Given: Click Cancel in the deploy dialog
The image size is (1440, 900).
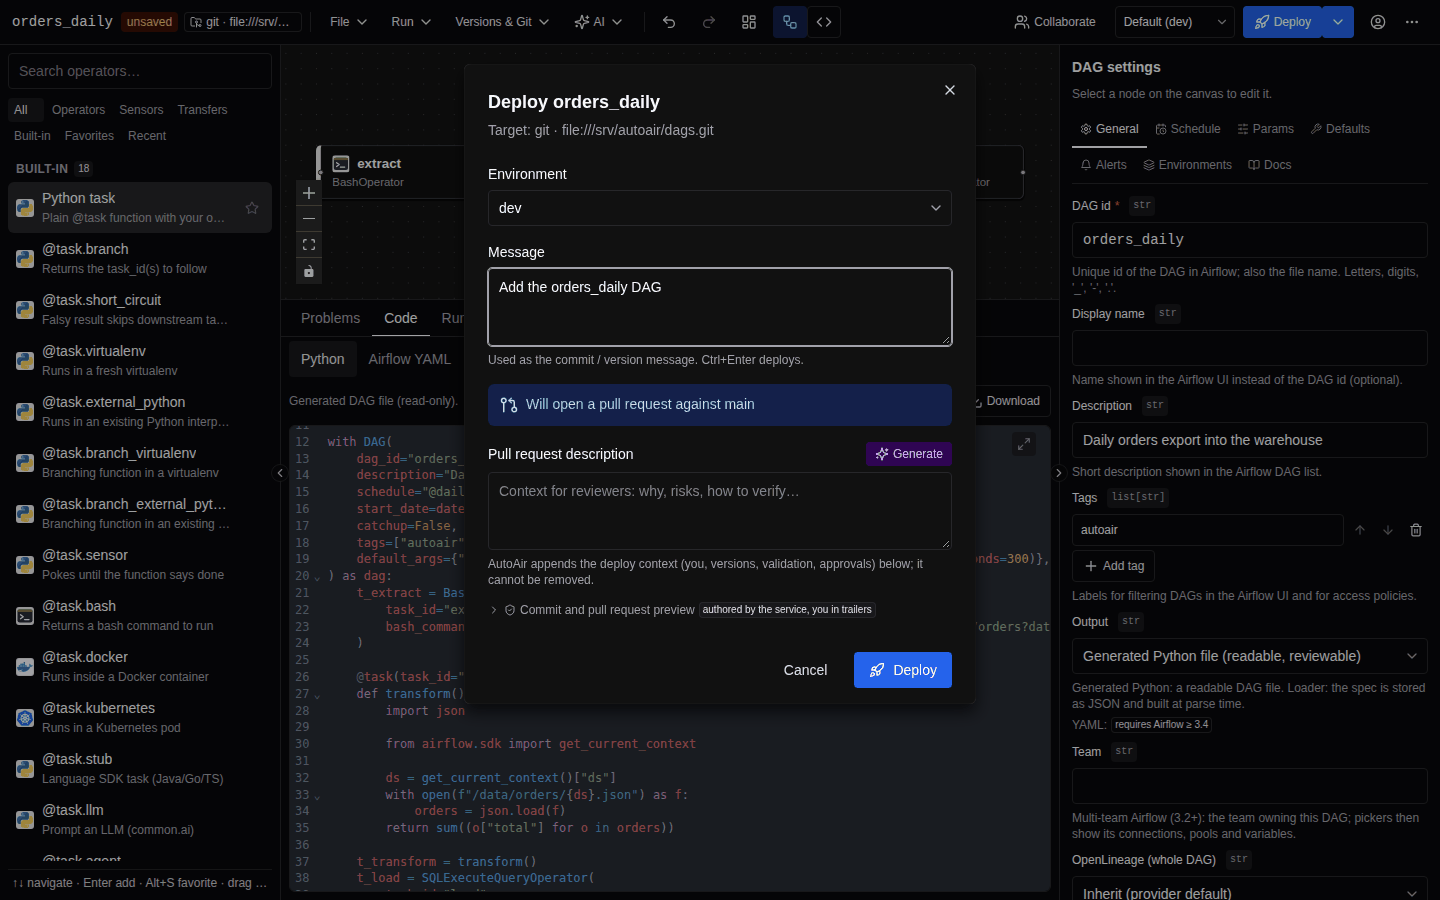Looking at the screenshot, I should click(x=805, y=670).
